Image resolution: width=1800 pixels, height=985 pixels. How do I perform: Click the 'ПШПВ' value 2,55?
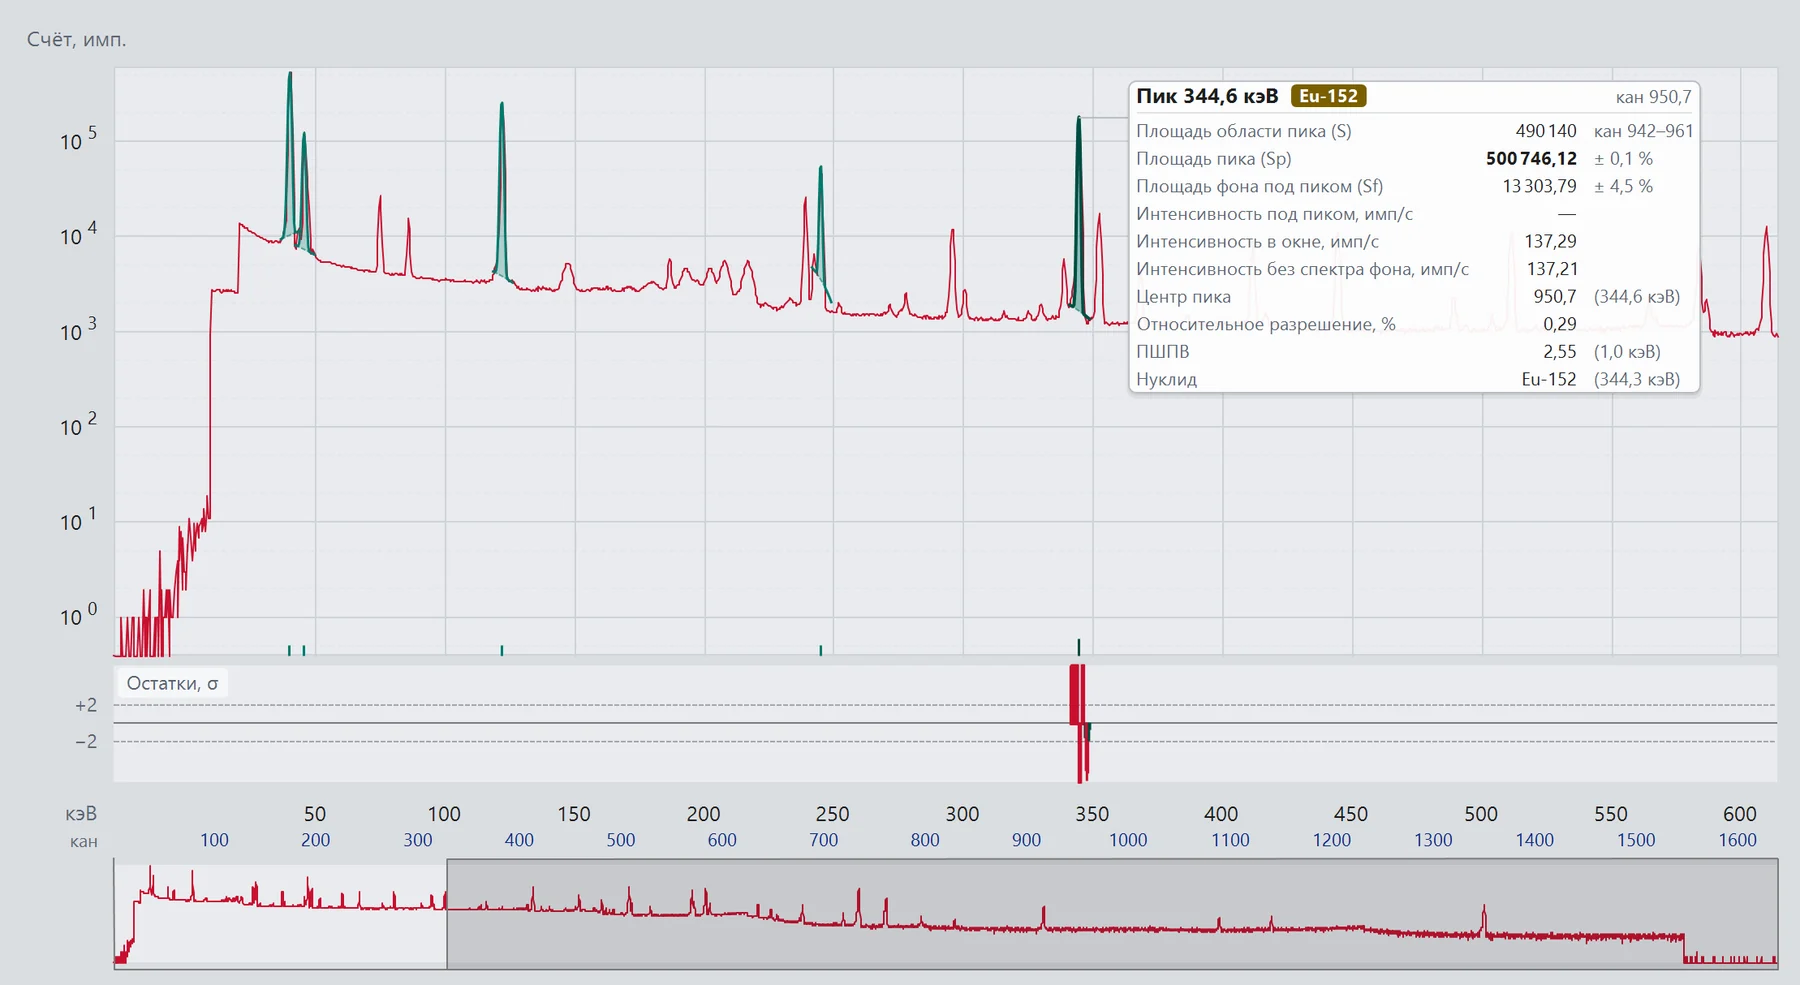(1559, 351)
